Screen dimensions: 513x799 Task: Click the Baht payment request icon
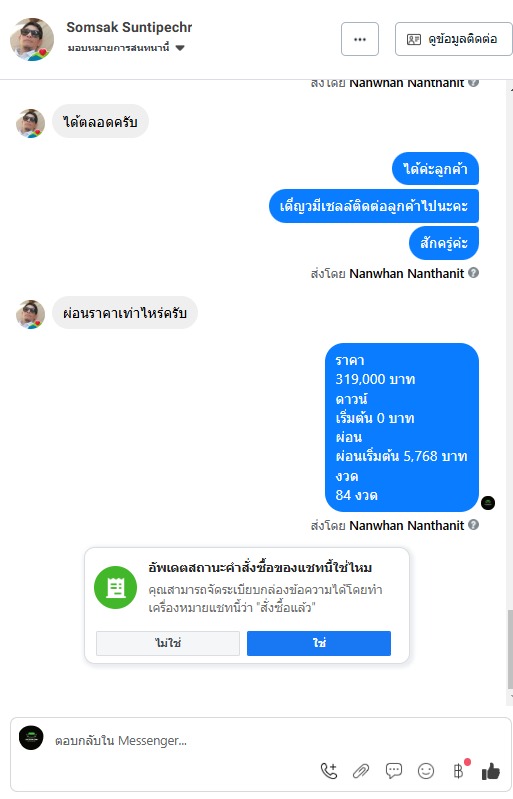[x=458, y=770]
